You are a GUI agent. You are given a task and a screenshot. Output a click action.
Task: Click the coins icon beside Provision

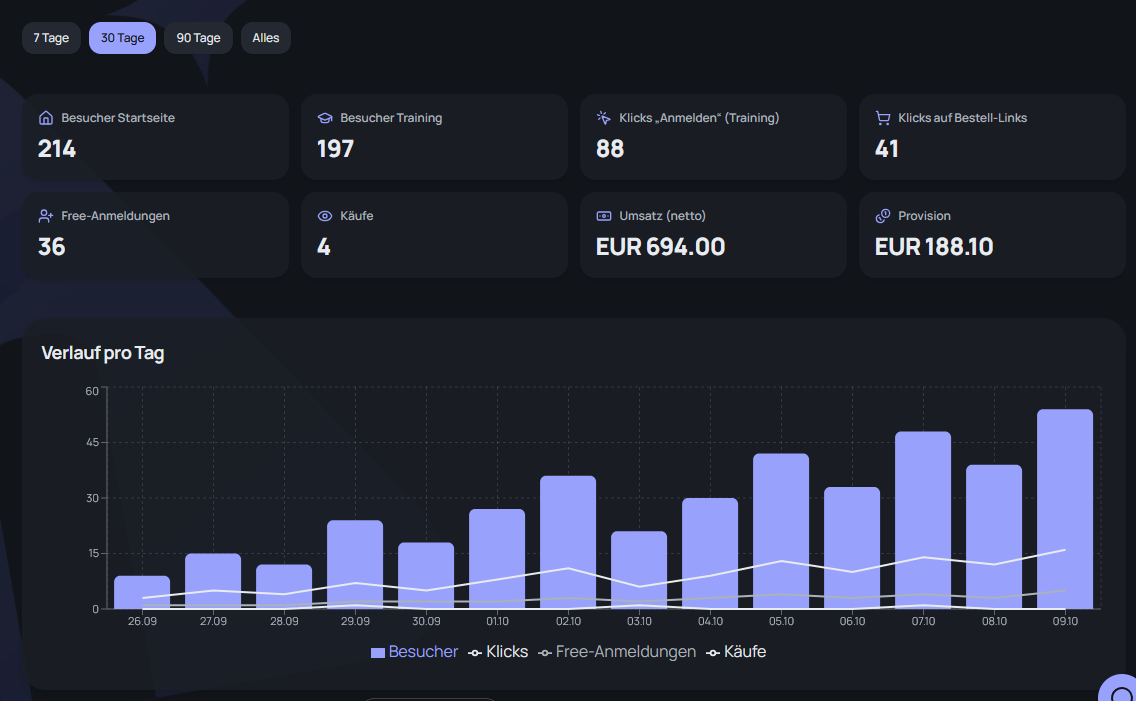click(x=882, y=216)
